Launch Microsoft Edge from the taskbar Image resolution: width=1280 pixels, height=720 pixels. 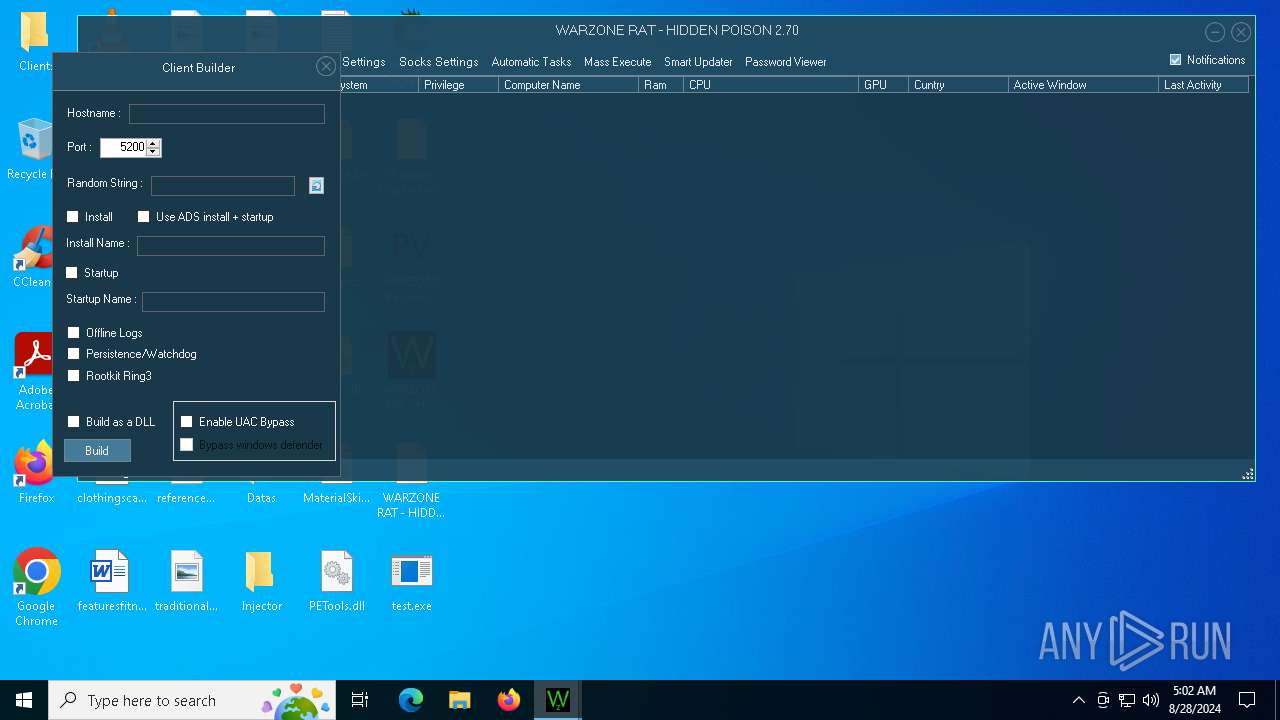tap(411, 700)
